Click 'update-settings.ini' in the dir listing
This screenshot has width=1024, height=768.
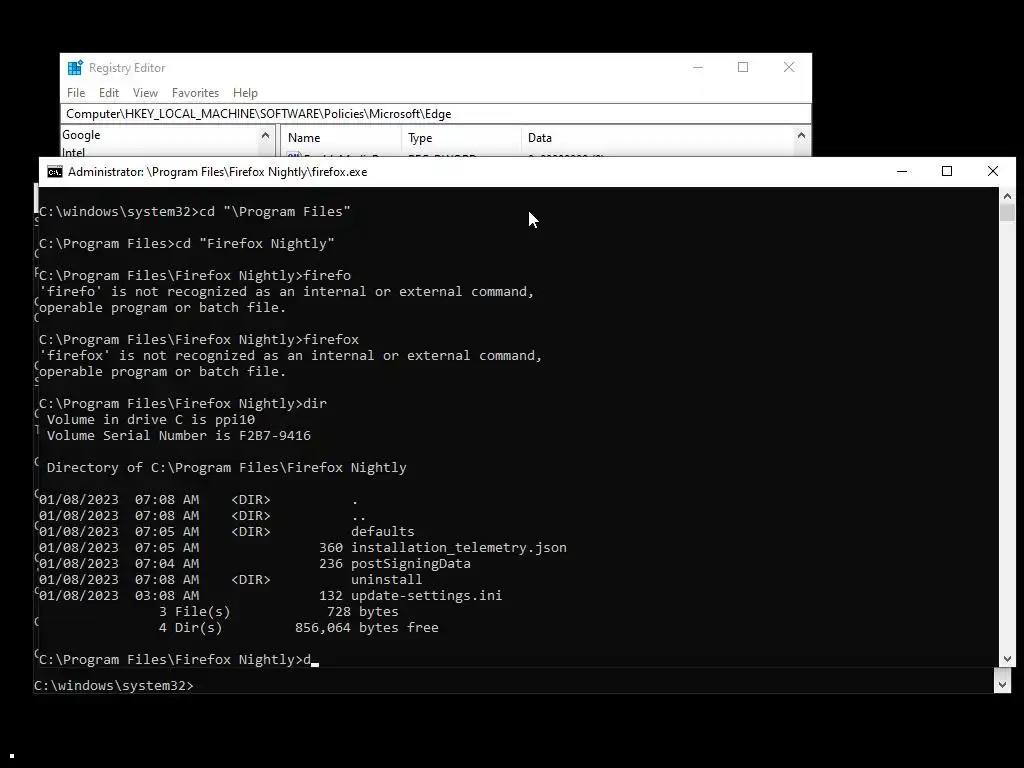426,595
